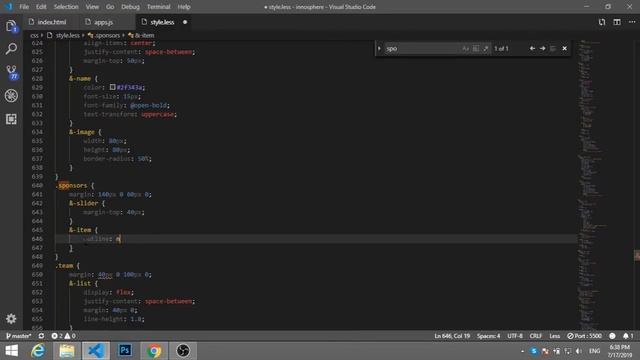Click CRLF end-of-line selector
Image resolution: width=640 pixels, height=360 pixels.
536,336
